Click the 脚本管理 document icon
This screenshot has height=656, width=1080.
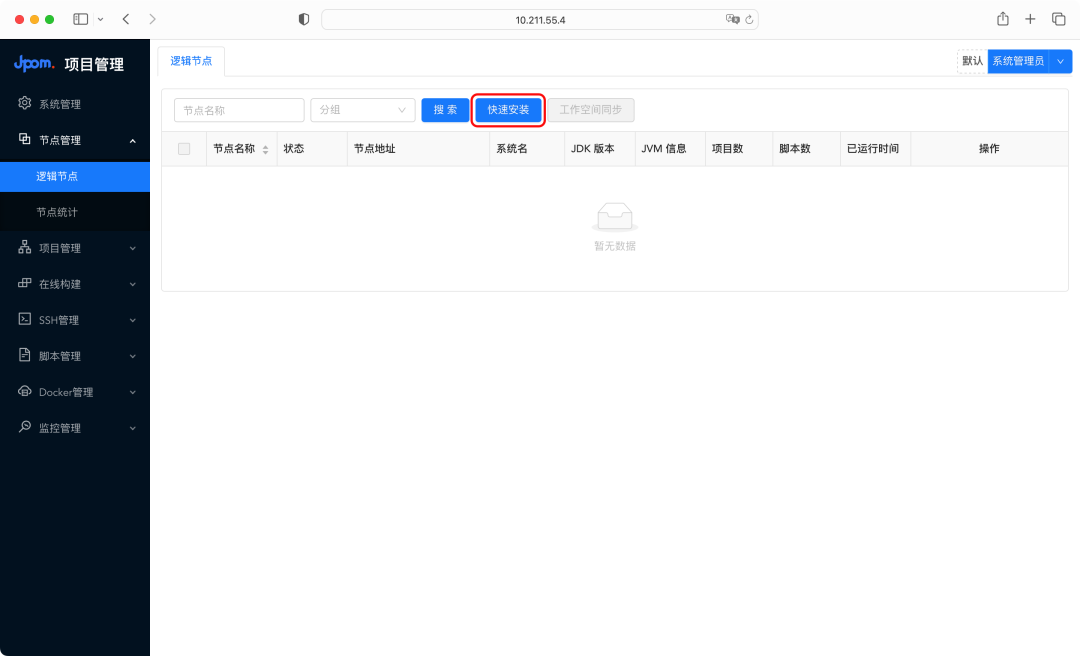25,355
